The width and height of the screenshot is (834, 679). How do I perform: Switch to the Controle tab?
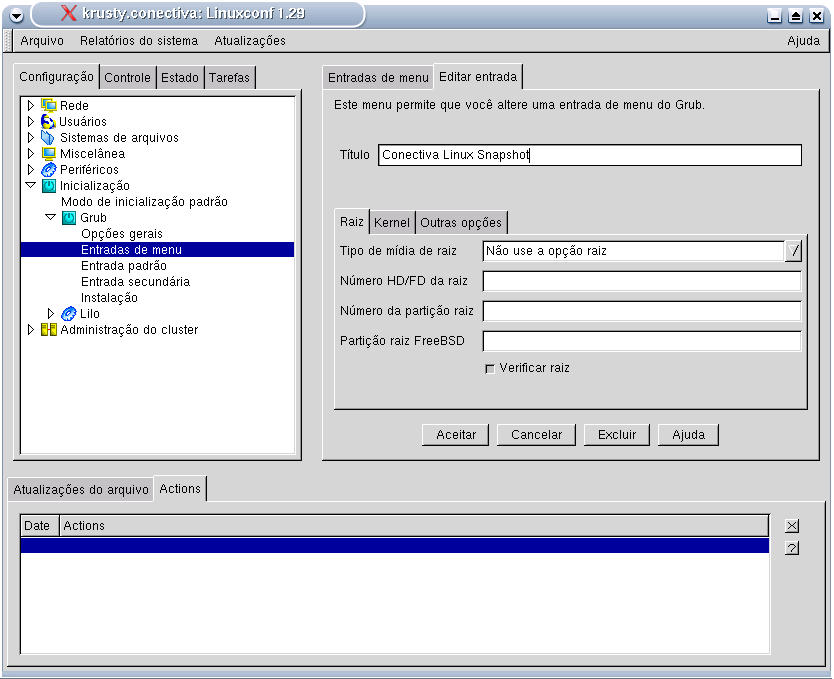(127, 78)
